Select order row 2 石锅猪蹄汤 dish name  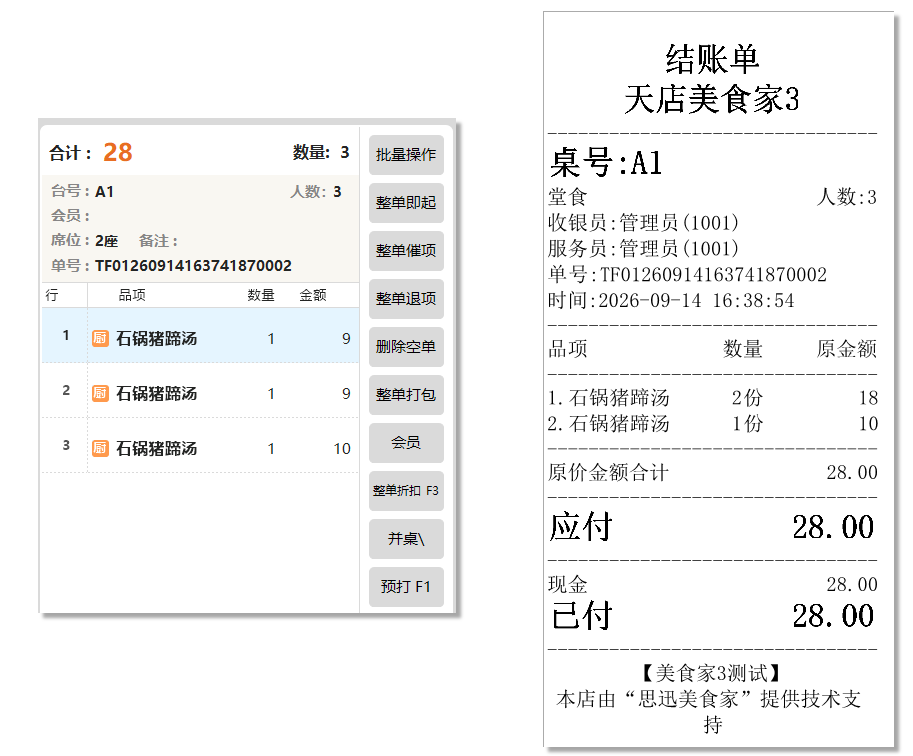click(157, 394)
